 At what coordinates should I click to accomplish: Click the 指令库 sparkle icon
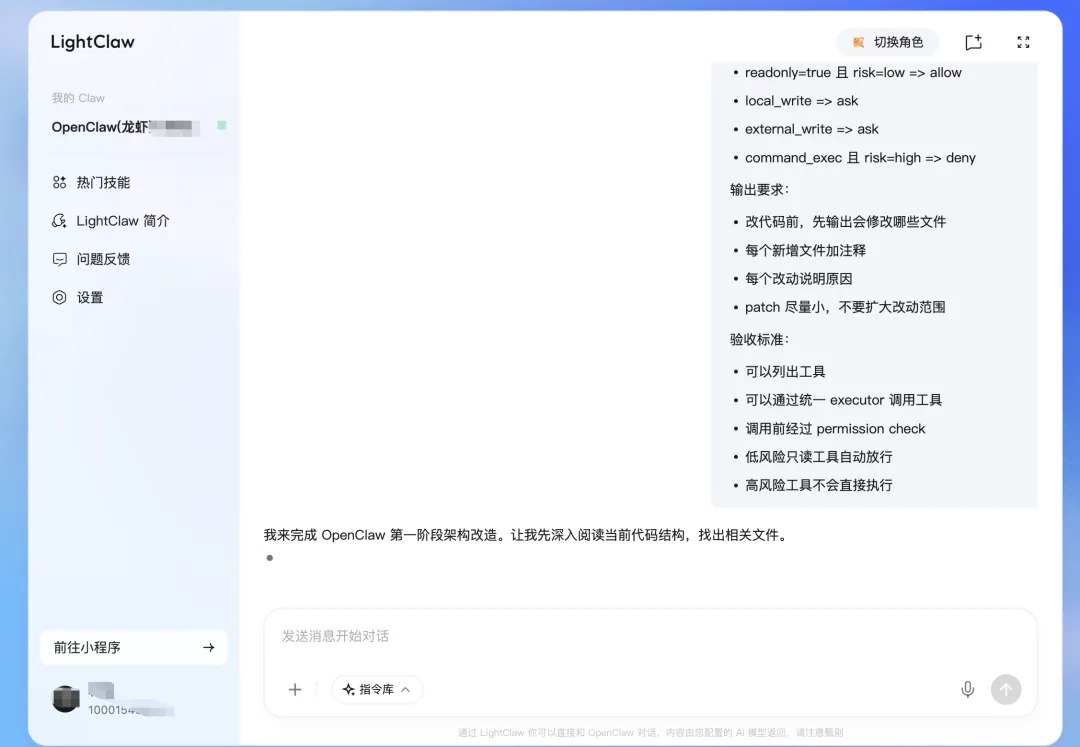349,689
